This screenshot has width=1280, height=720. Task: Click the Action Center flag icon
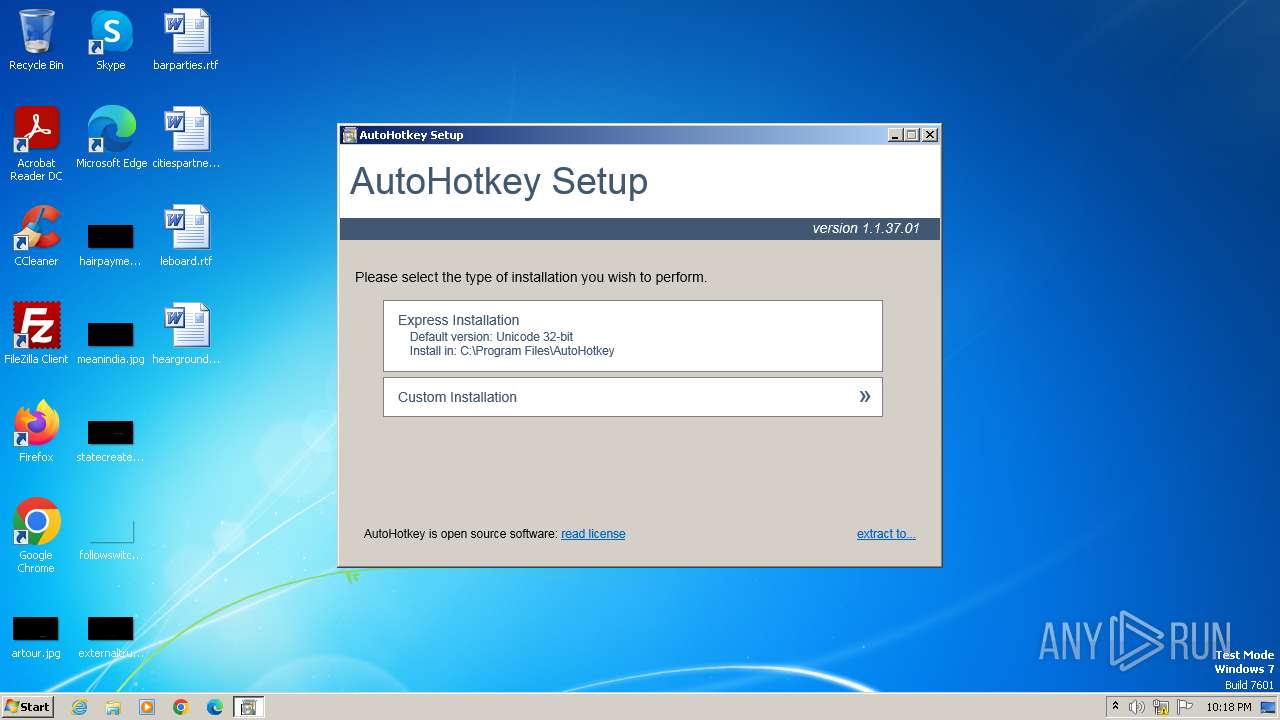click(x=1185, y=707)
